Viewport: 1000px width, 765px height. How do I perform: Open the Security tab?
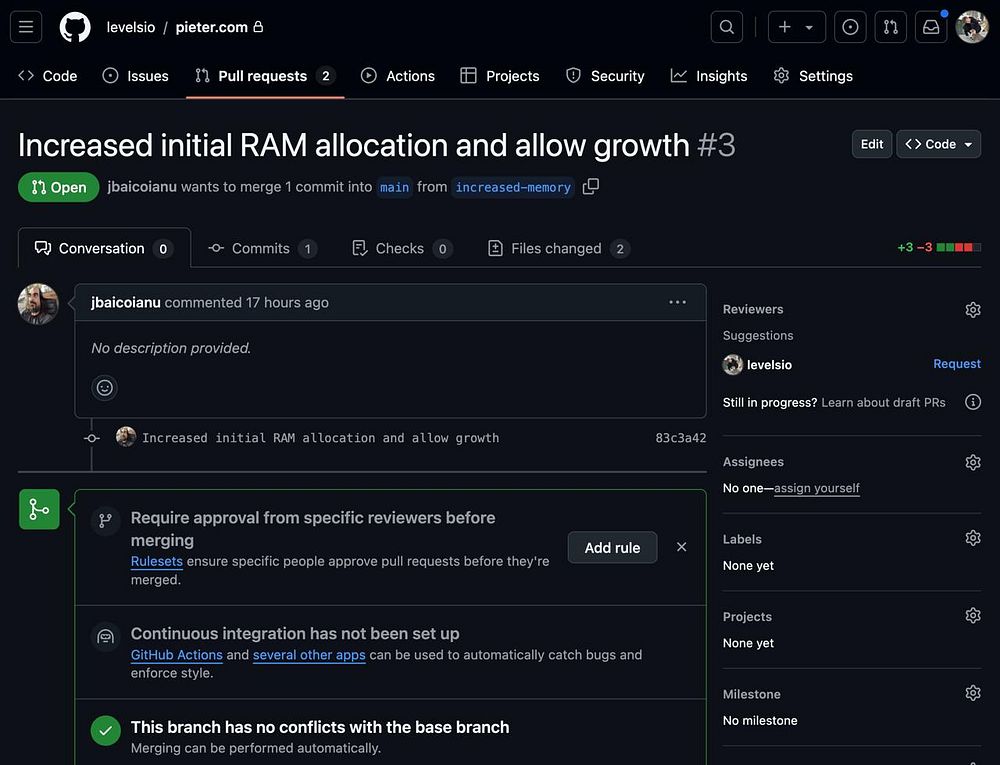pos(605,76)
